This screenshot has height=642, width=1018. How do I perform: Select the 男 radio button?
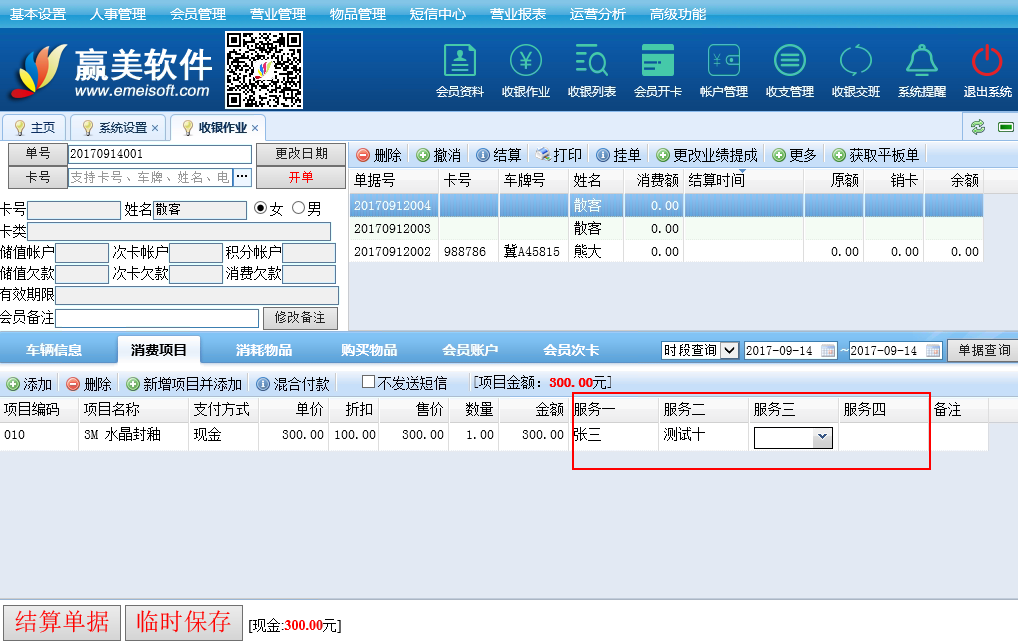pyautogui.click(x=298, y=209)
